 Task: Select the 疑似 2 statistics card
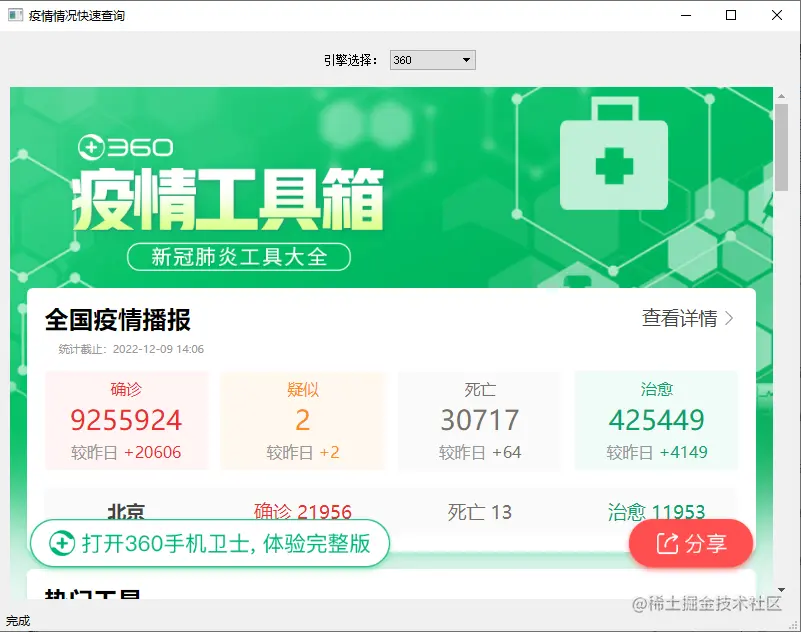click(302, 420)
